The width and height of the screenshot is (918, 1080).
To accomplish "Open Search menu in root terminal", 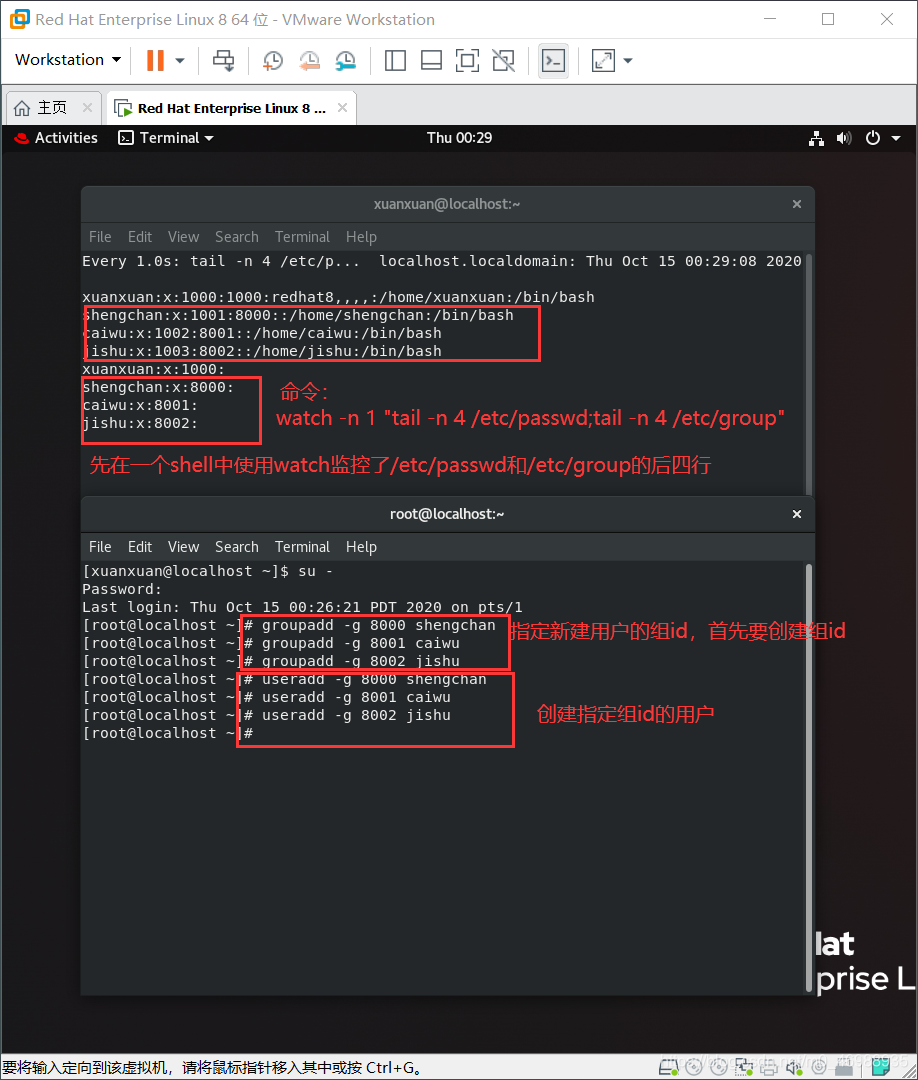I will (x=237, y=547).
